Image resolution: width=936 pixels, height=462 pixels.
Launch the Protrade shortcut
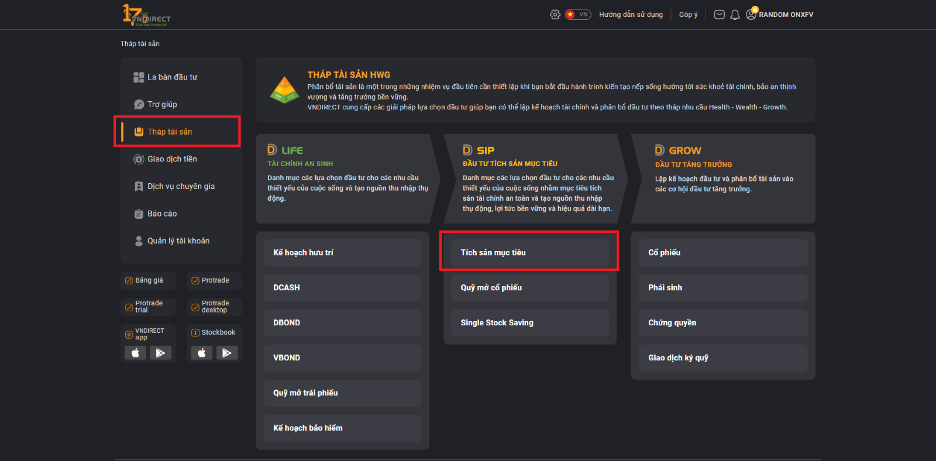coord(214,280)
